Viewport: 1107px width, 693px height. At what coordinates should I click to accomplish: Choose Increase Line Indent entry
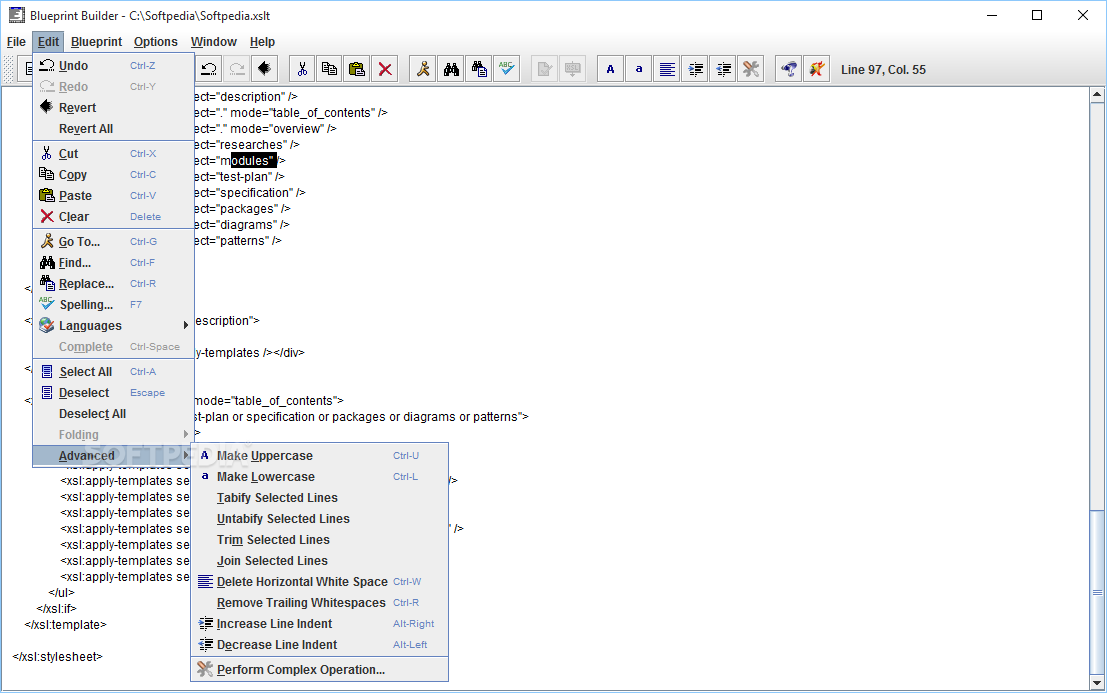coord(319,625)
